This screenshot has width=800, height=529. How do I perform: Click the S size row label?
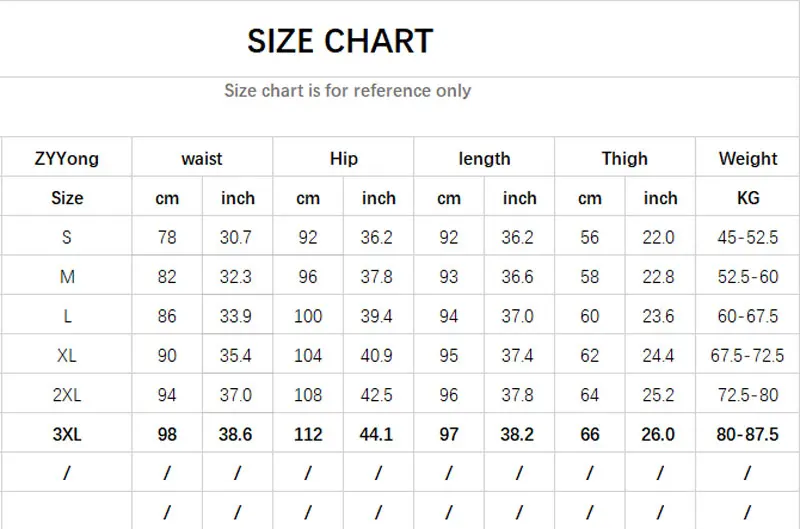tap(67, 237)
